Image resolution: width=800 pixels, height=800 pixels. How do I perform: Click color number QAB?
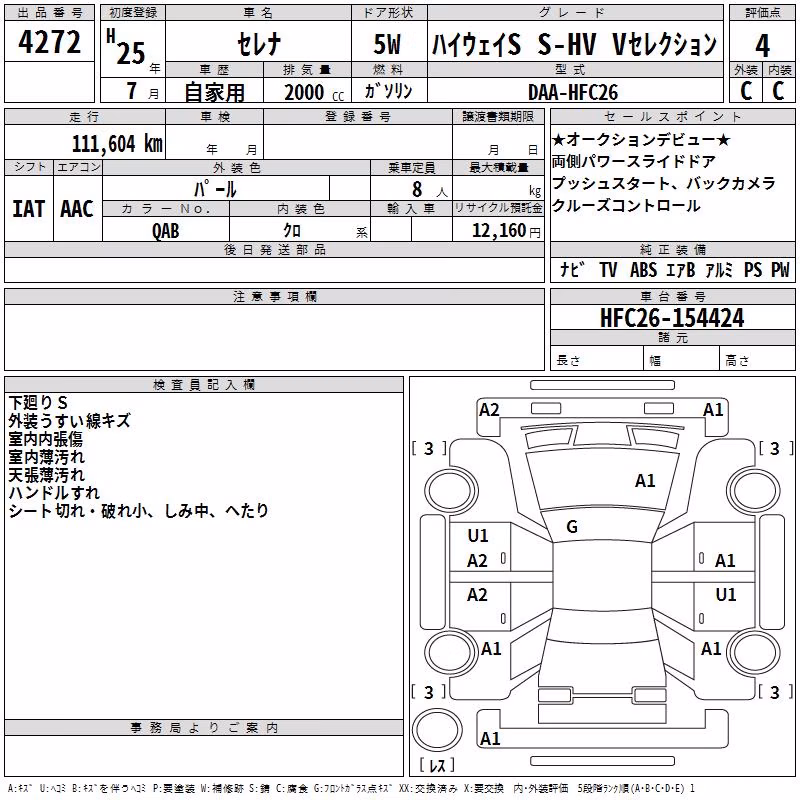(x=165, y=231)
